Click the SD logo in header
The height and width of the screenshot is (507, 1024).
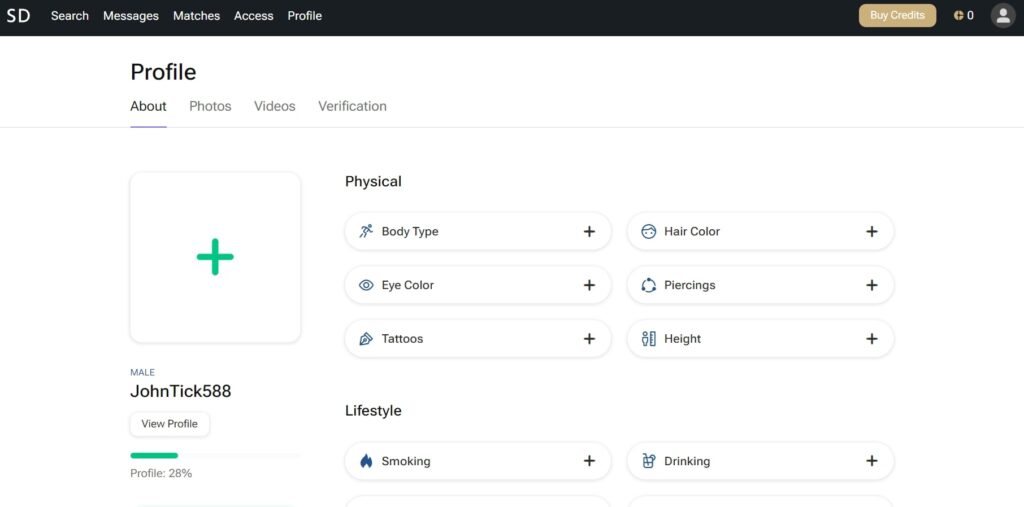(x=18, y=16)
